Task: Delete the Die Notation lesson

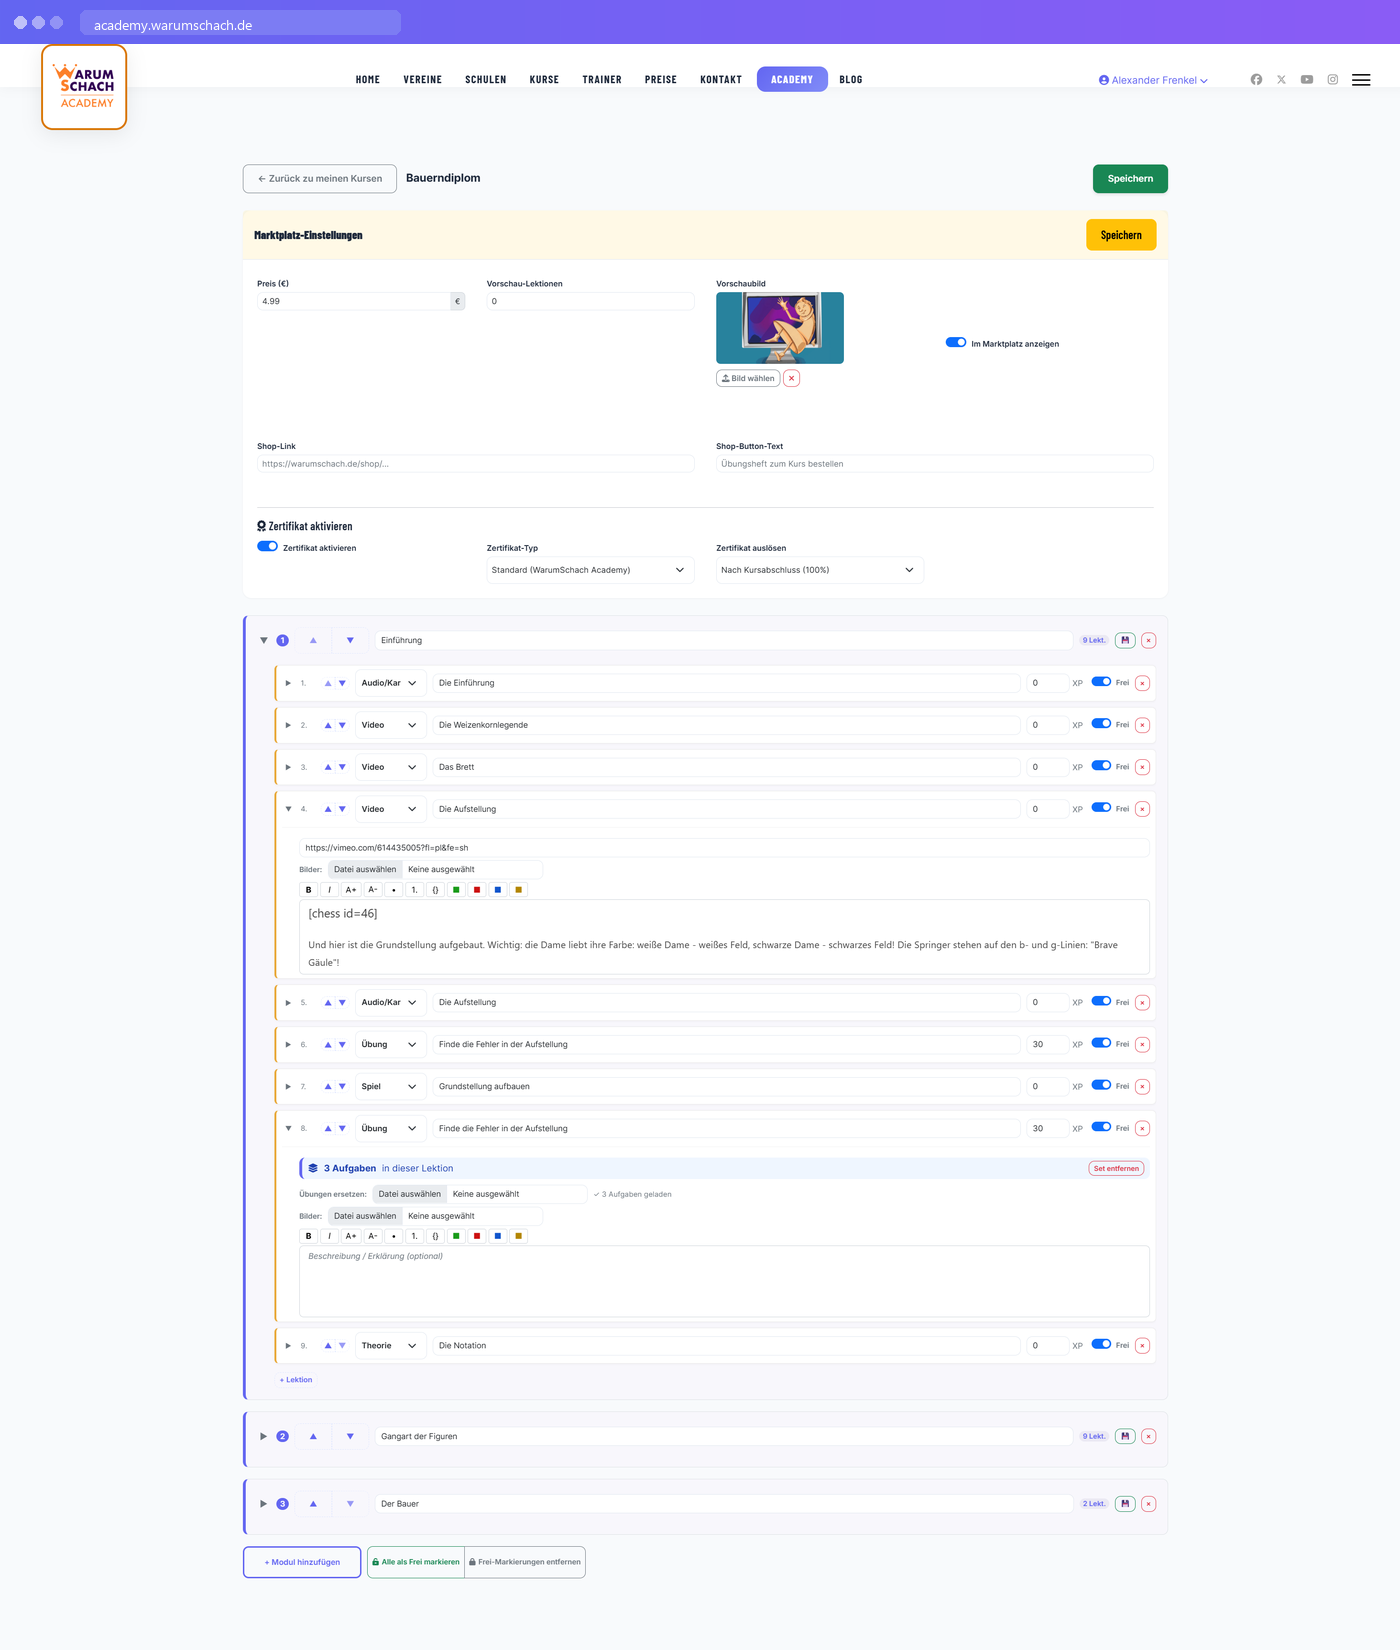Action: pyautogui.click(x=1142, y=1346)
